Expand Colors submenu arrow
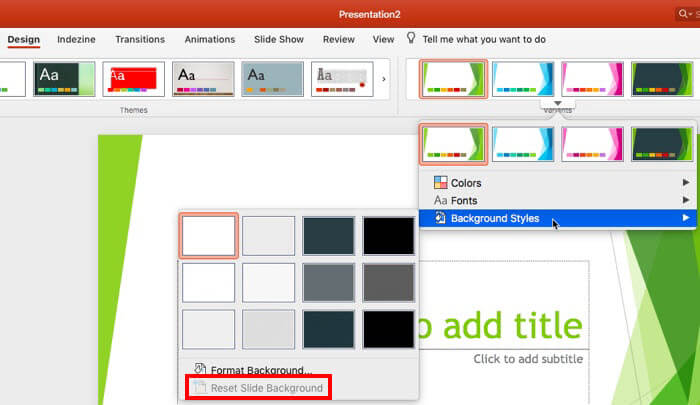The image size is (700, 405). [685, 182]
